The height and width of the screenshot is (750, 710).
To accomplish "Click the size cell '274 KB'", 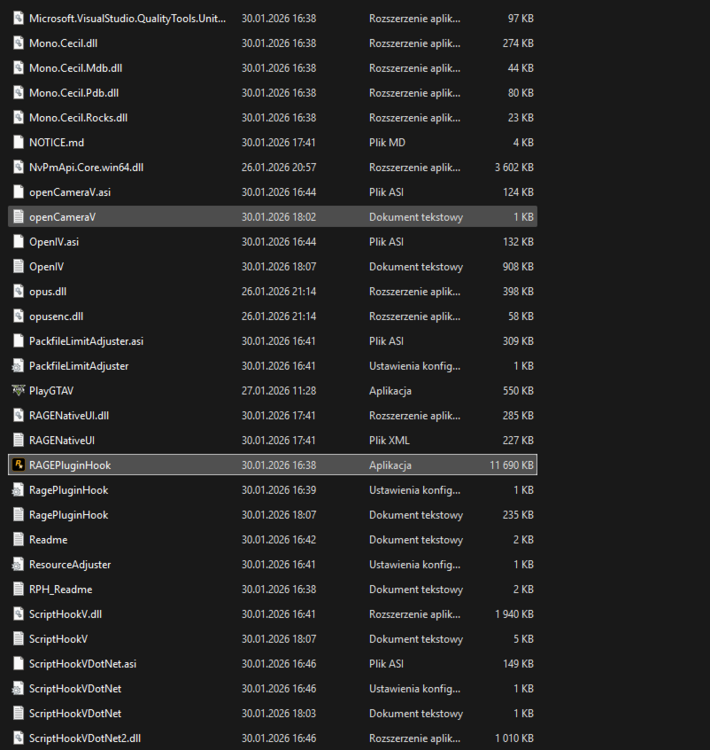I will (x=518, y=43).
